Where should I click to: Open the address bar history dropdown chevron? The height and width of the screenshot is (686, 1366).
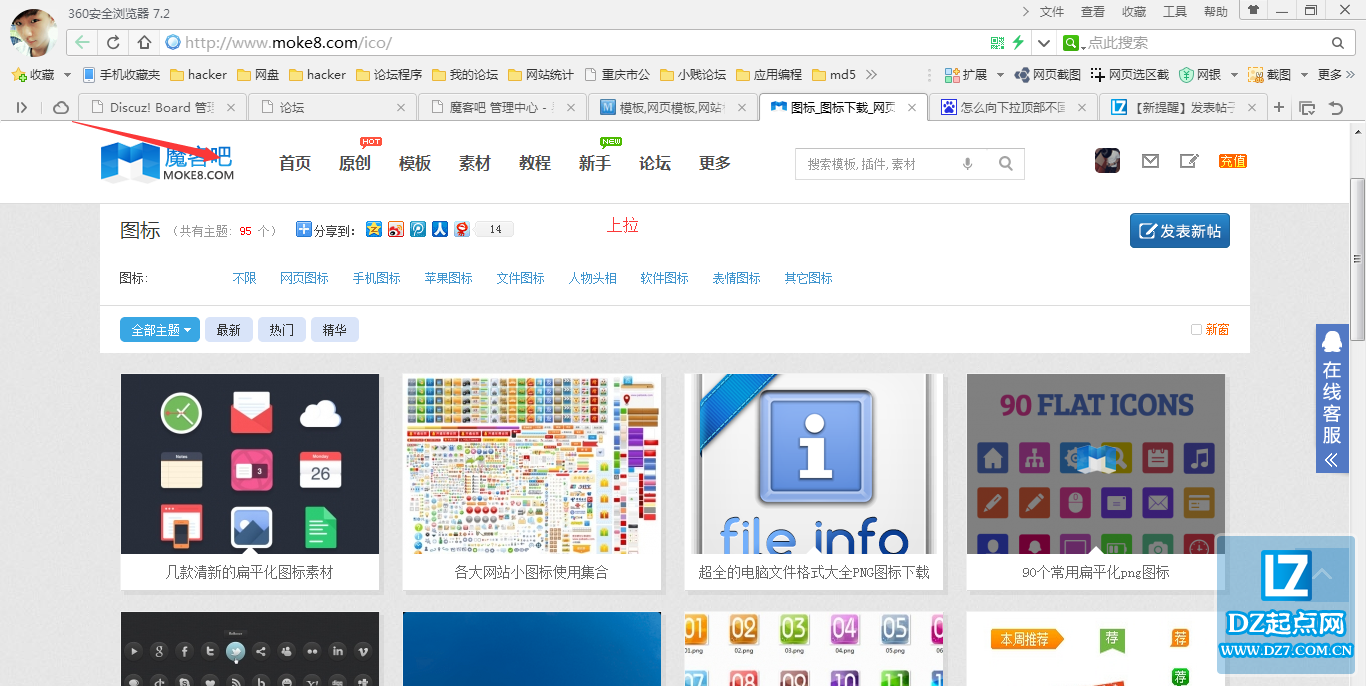(1044, 43)
